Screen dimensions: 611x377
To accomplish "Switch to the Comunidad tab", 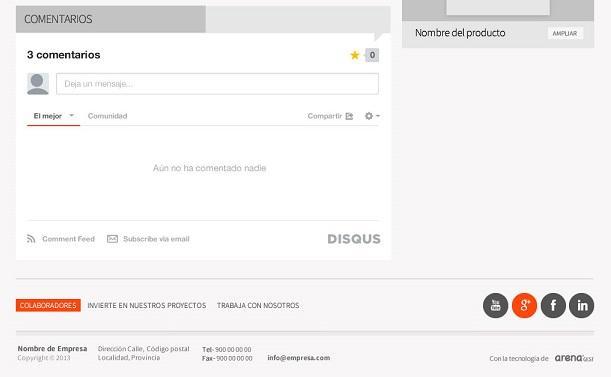I will coord(108,116).
